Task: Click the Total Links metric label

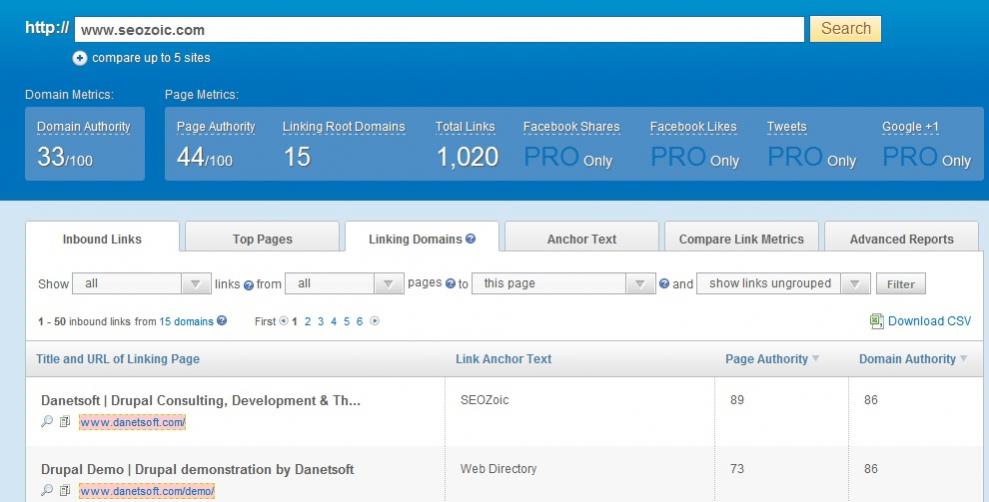Action: tap(465, 126)
